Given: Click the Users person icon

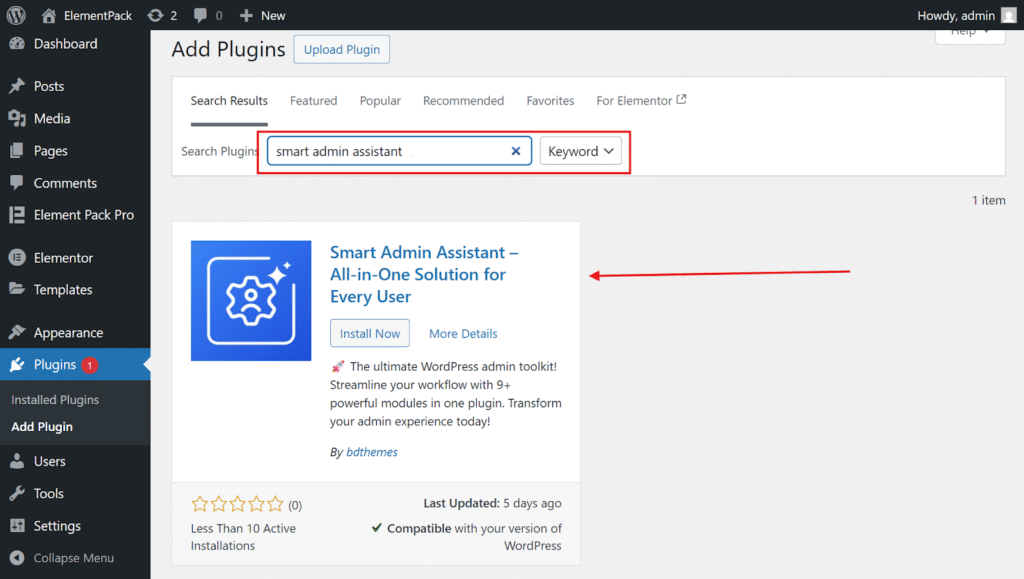Looking at the screenshot, I should (17, 461).
